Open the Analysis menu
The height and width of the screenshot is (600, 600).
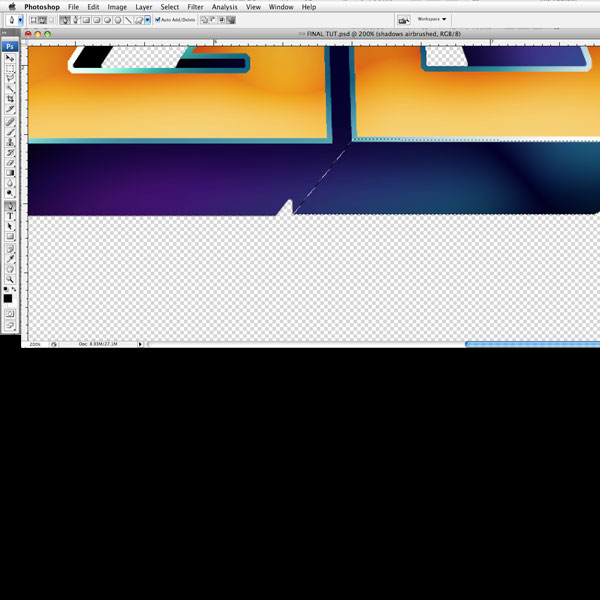tap(225, 7)
